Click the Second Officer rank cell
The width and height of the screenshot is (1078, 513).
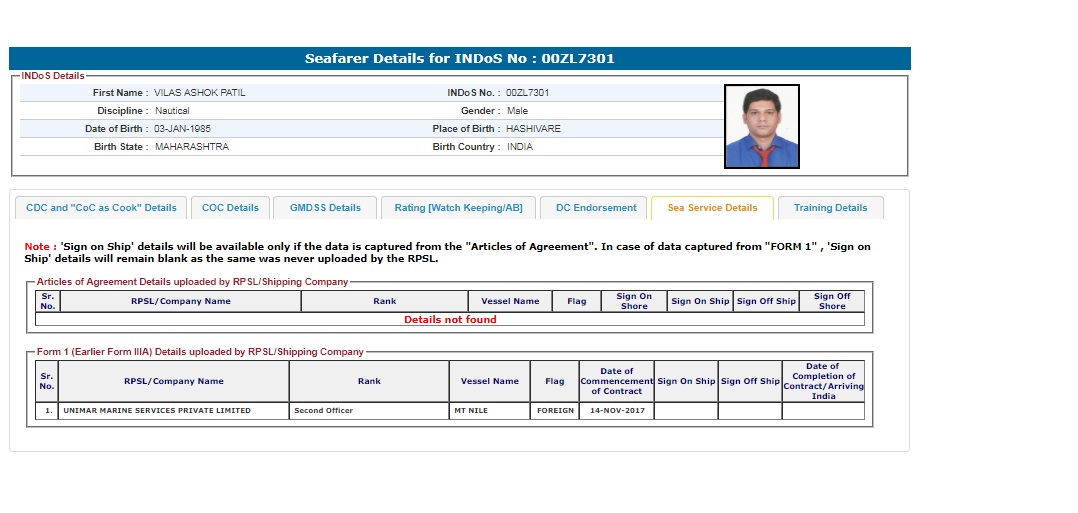[323, 411]
